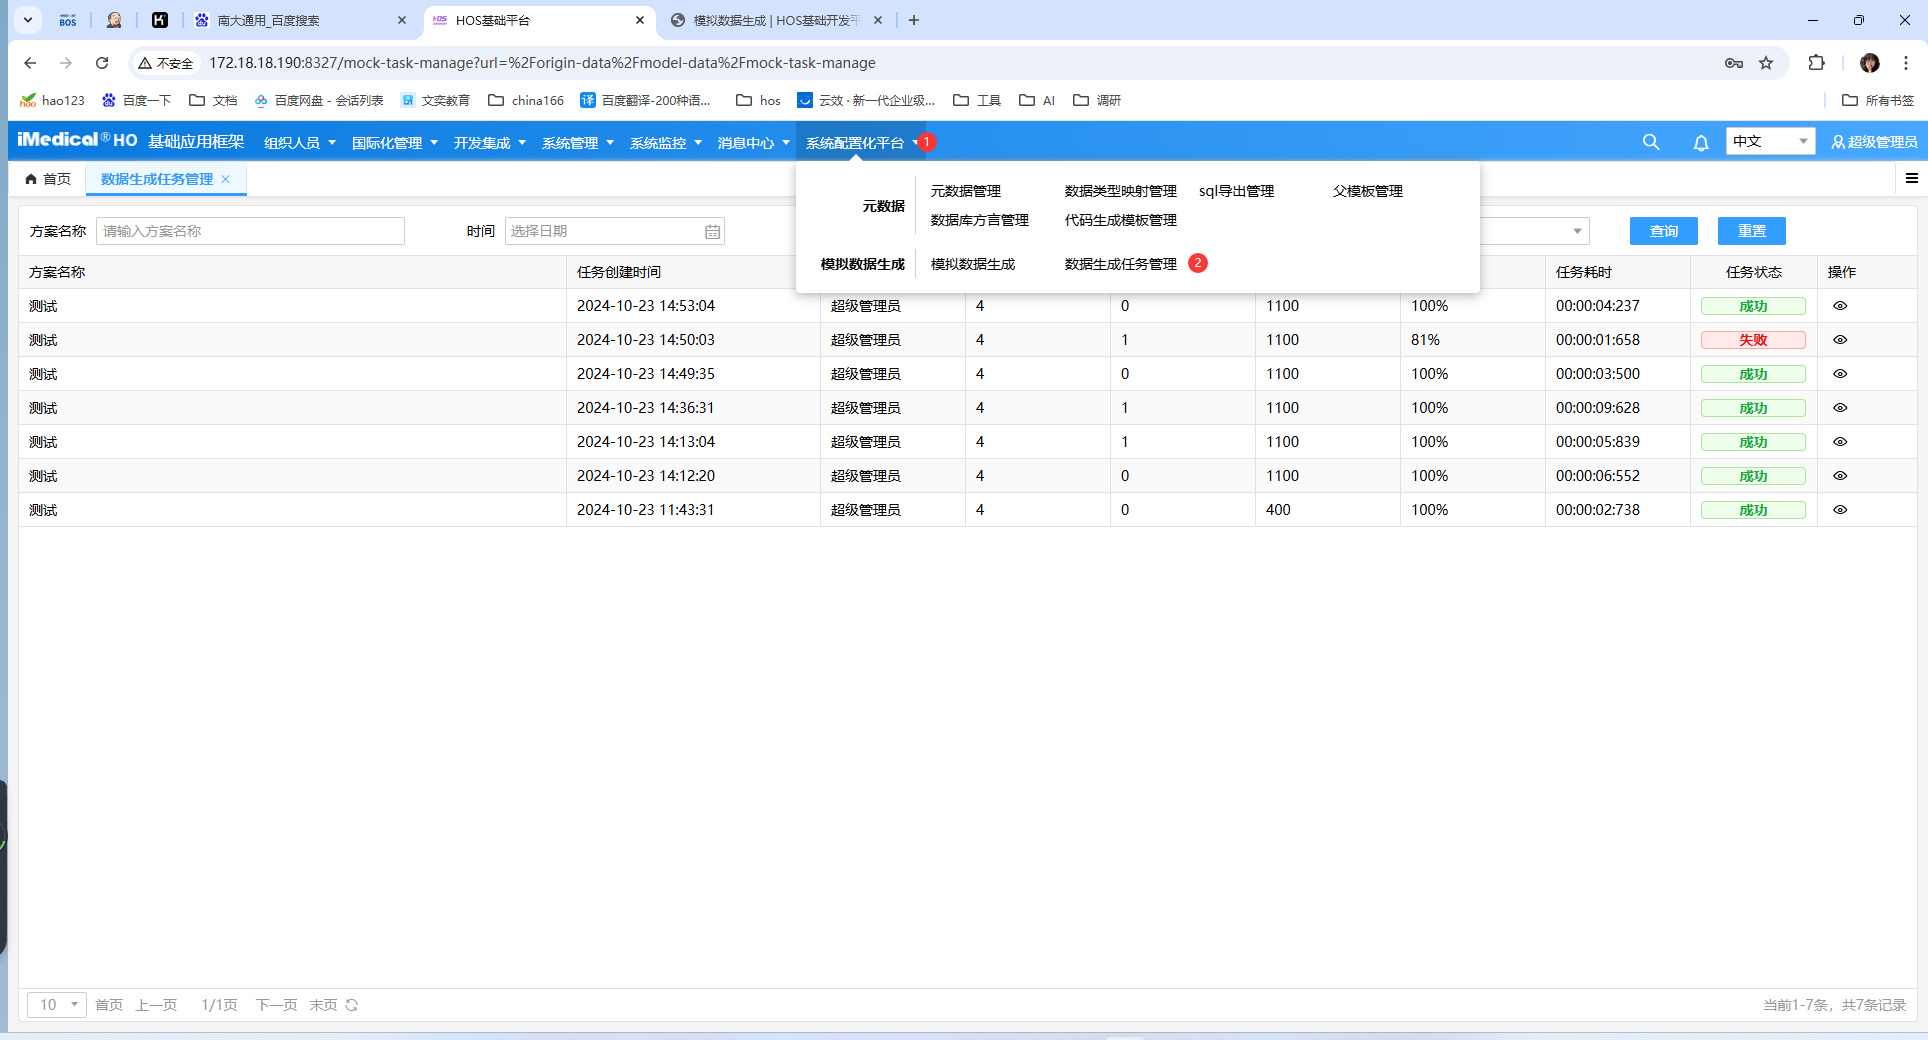The image size is (1928, 1040).
Task: Open the 中文 language dropdown
Action: [1769, 142]
